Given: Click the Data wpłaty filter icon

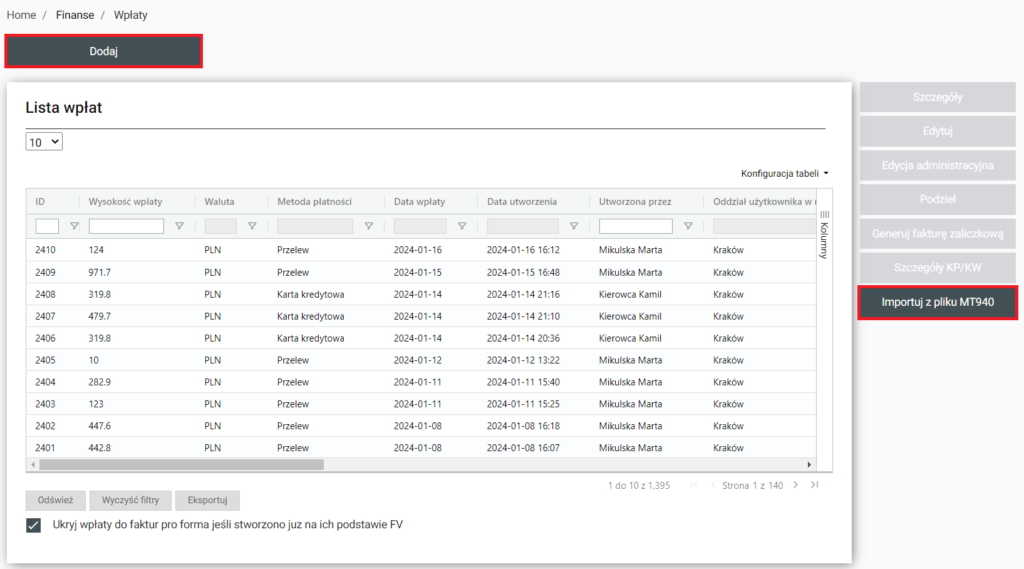Looking at the screenshot, I should [461, 226].
